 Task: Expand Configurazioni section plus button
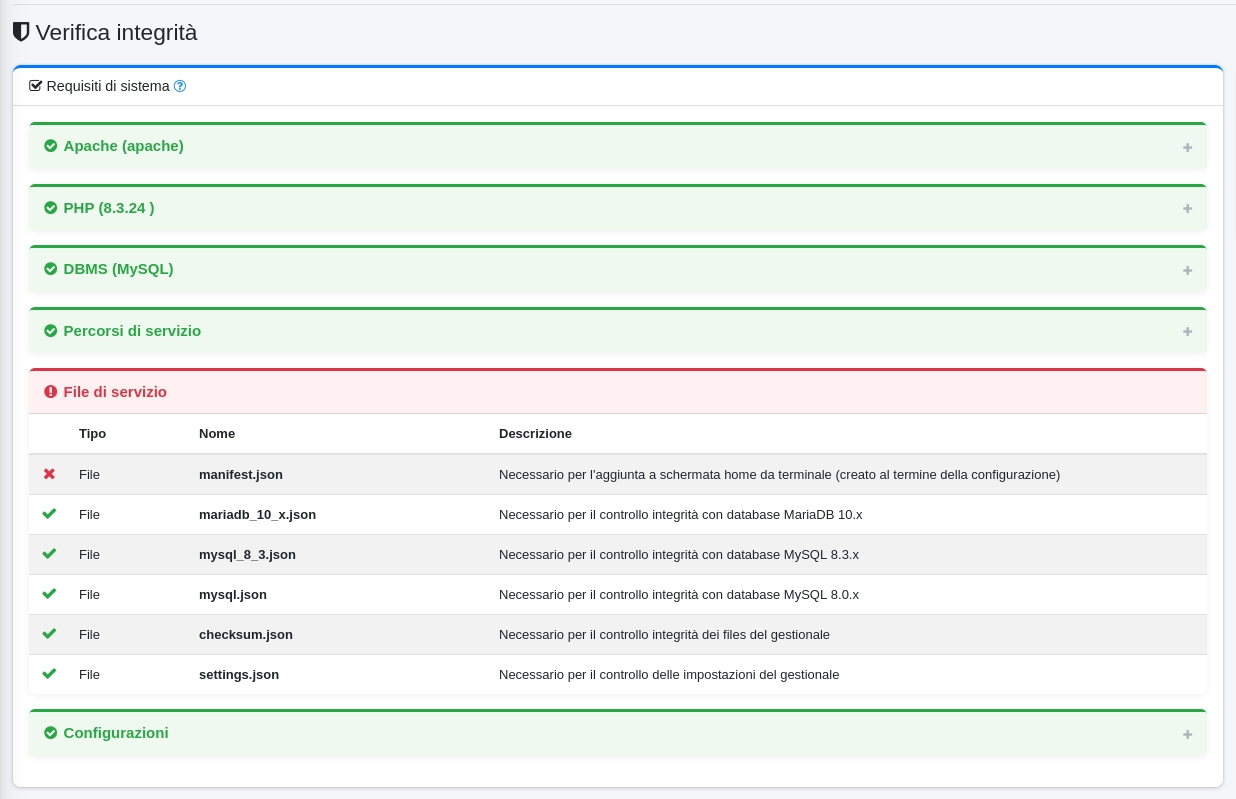coord(1187,734)
